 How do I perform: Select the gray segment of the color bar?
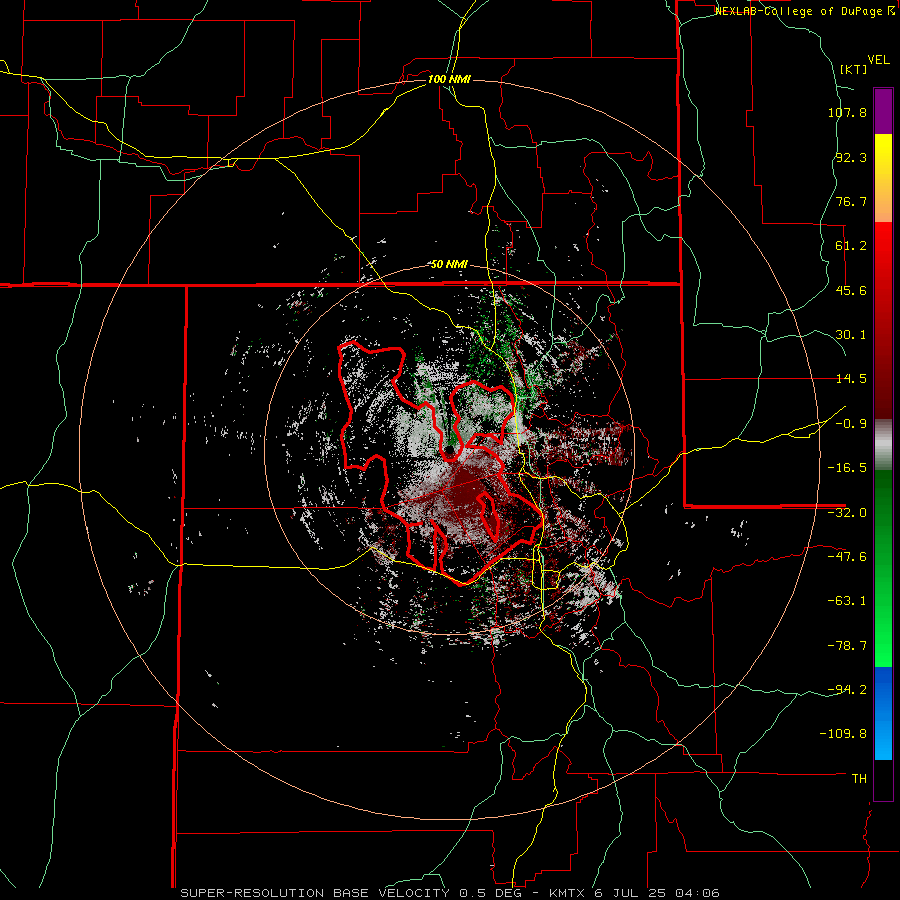(x=883, y=444)
